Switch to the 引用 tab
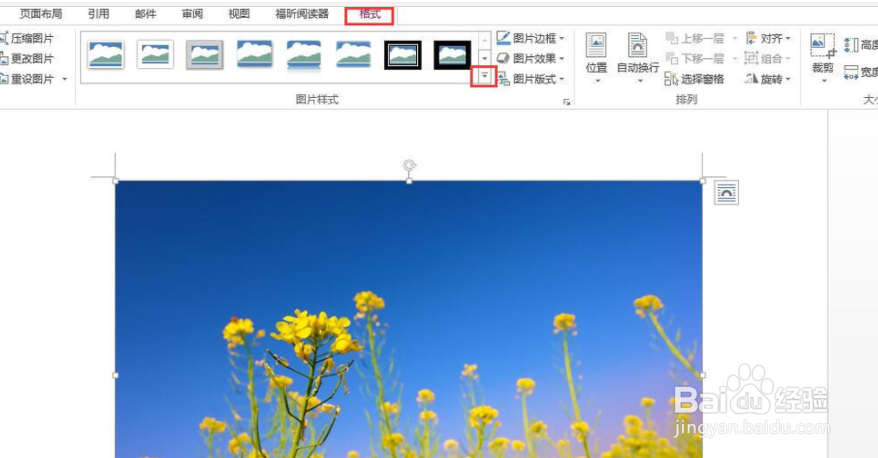This screenshot has width=878, height=458. 99,14
